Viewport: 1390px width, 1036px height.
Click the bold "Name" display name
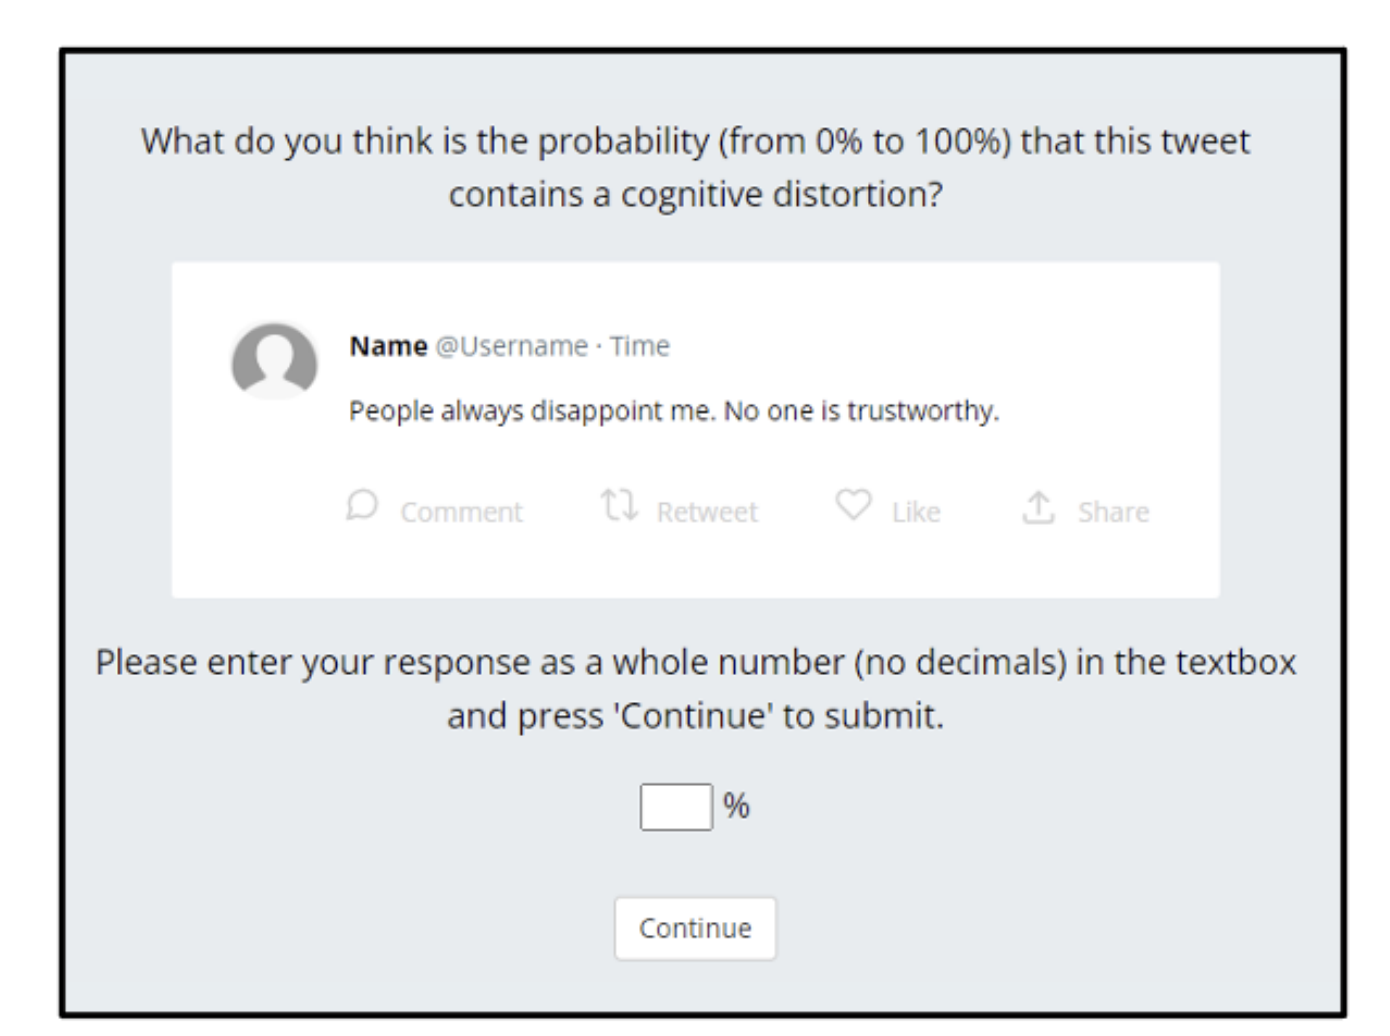[388, 346]
